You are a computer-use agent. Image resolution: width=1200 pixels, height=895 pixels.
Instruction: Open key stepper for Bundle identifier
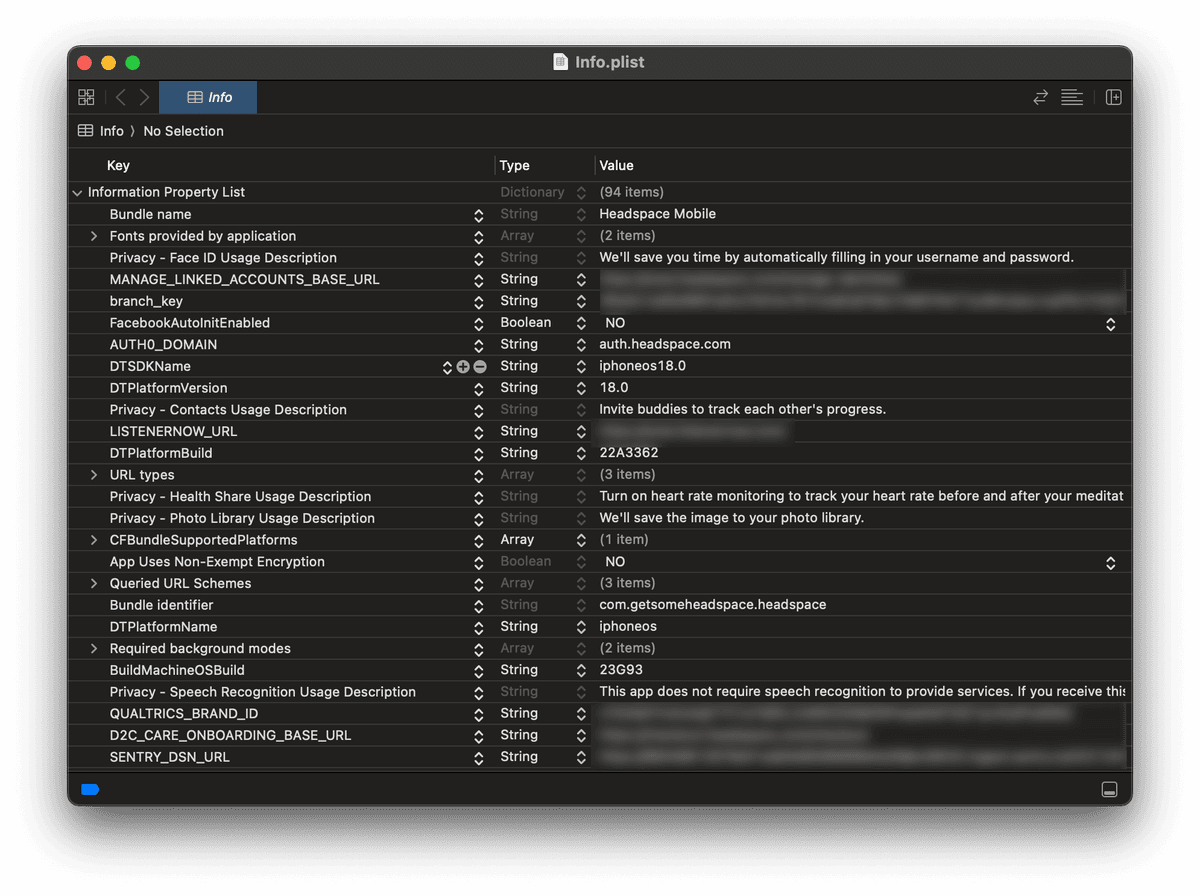tap(479, 605)
